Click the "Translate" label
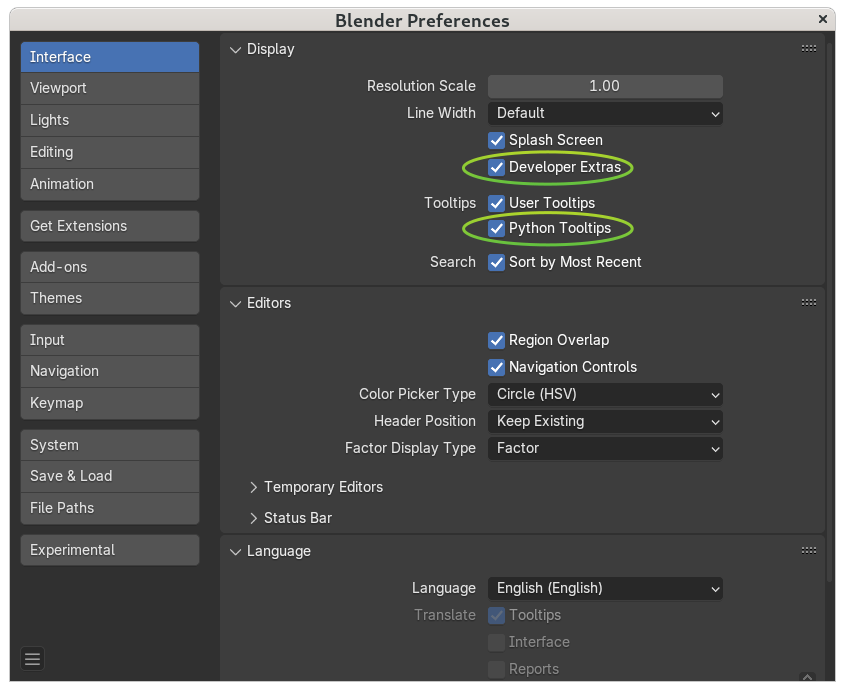845x691 pixels. [445, 616]
